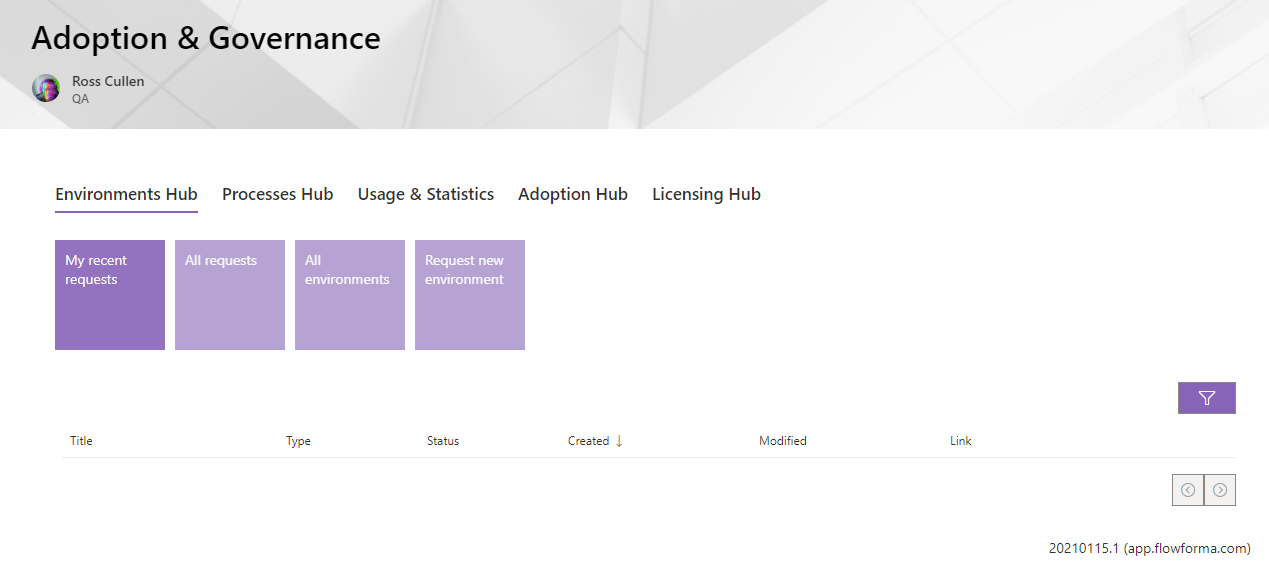Switch to Processes Hub tab
The image size is (1269, 569).
click(277, 195)
